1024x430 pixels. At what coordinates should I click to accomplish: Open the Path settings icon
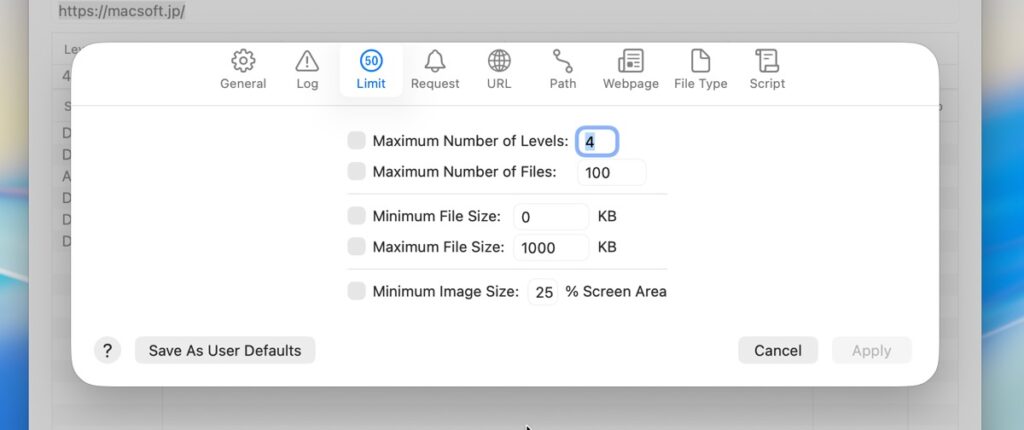coord(563,62)
